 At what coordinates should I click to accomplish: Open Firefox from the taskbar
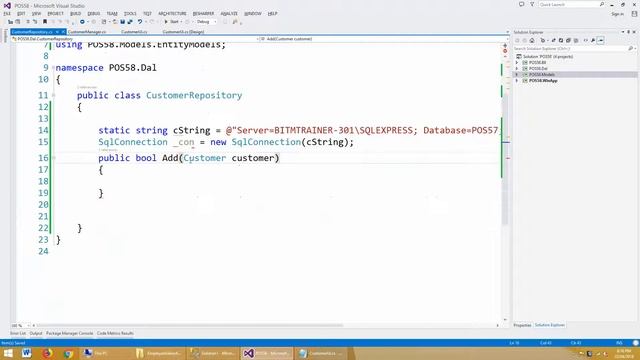[x=47, y=353]
